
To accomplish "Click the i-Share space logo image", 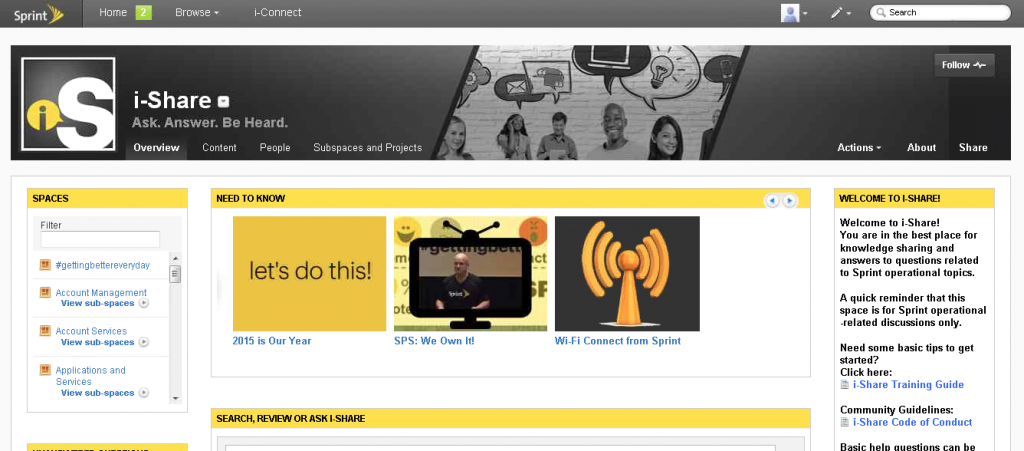I will 68,105.
